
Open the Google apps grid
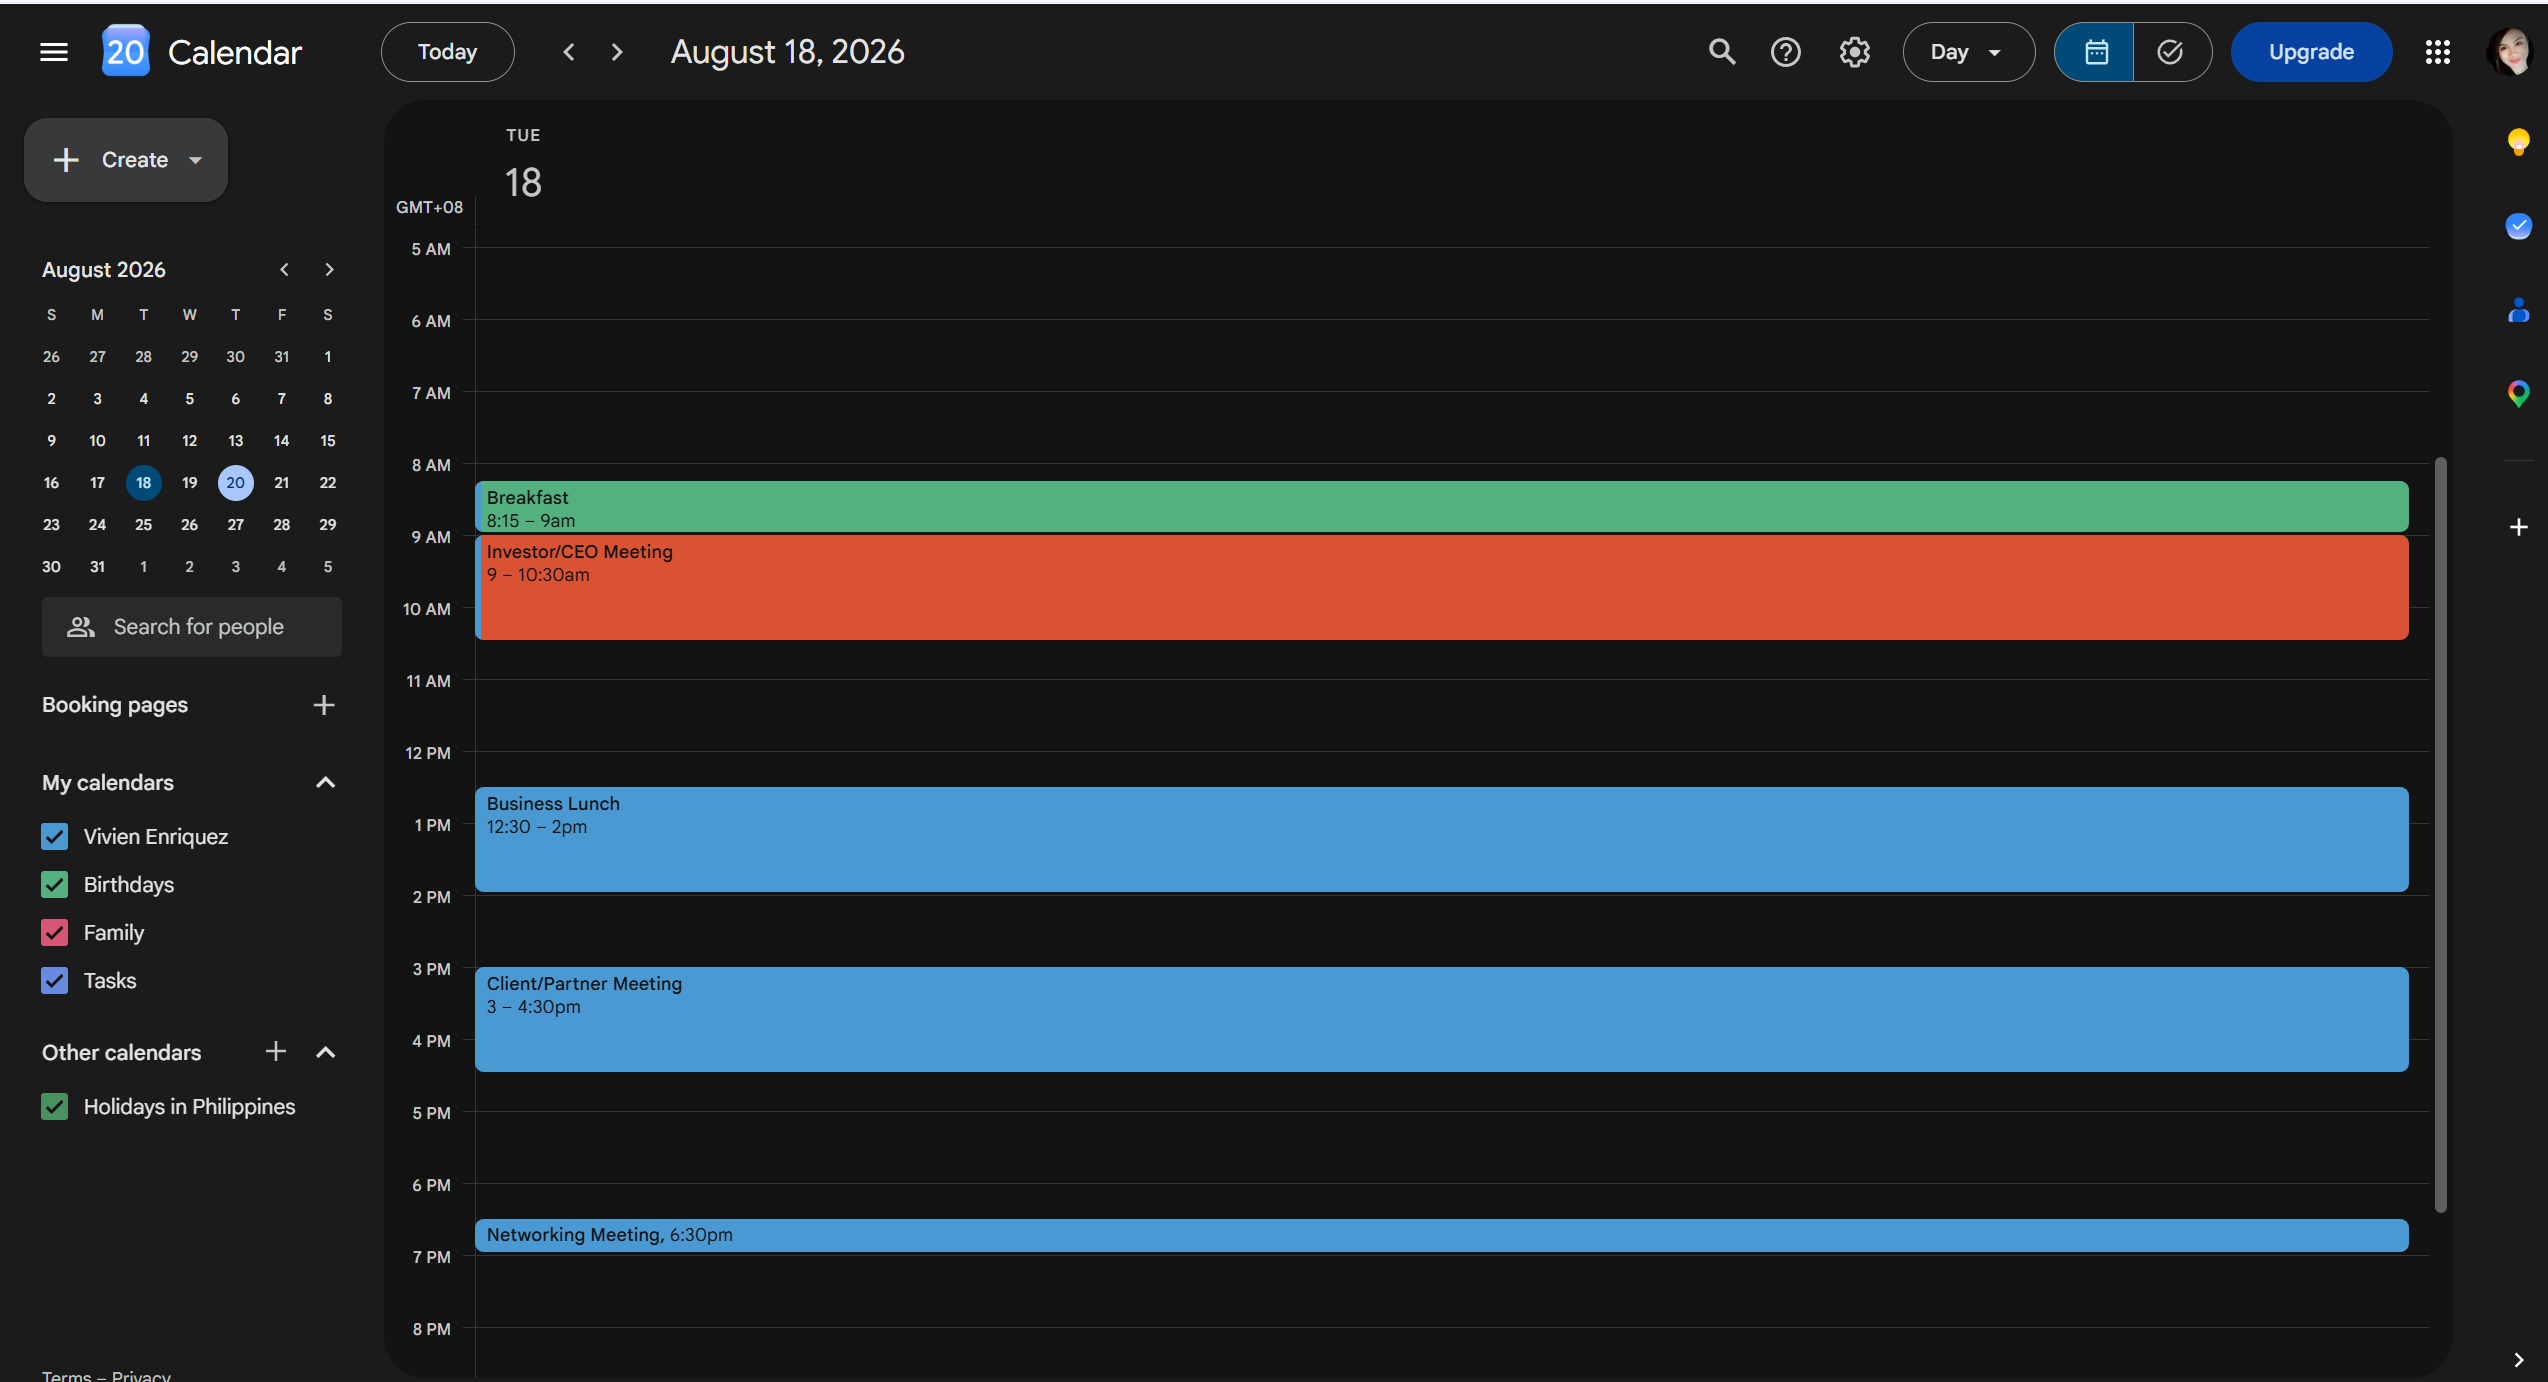(x=2438, y=52)
